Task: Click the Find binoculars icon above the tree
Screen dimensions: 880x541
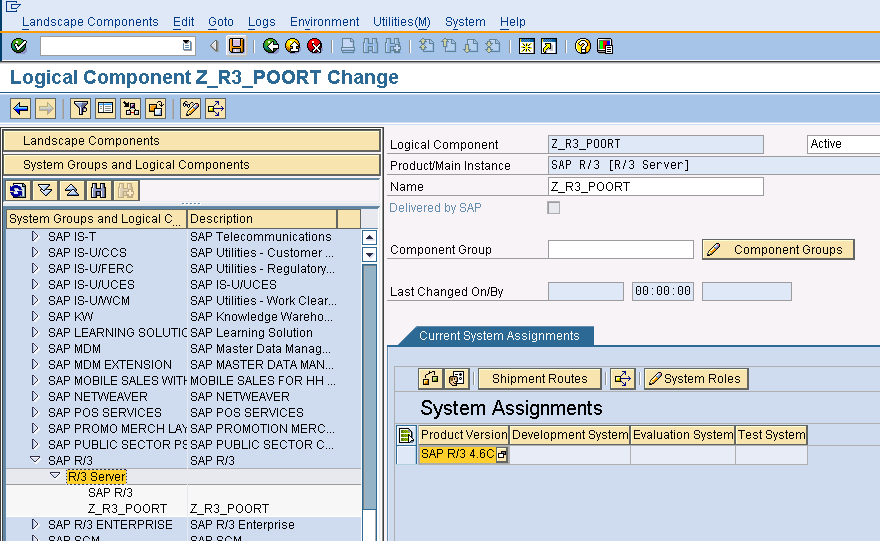Action: (x=99, y=190)
